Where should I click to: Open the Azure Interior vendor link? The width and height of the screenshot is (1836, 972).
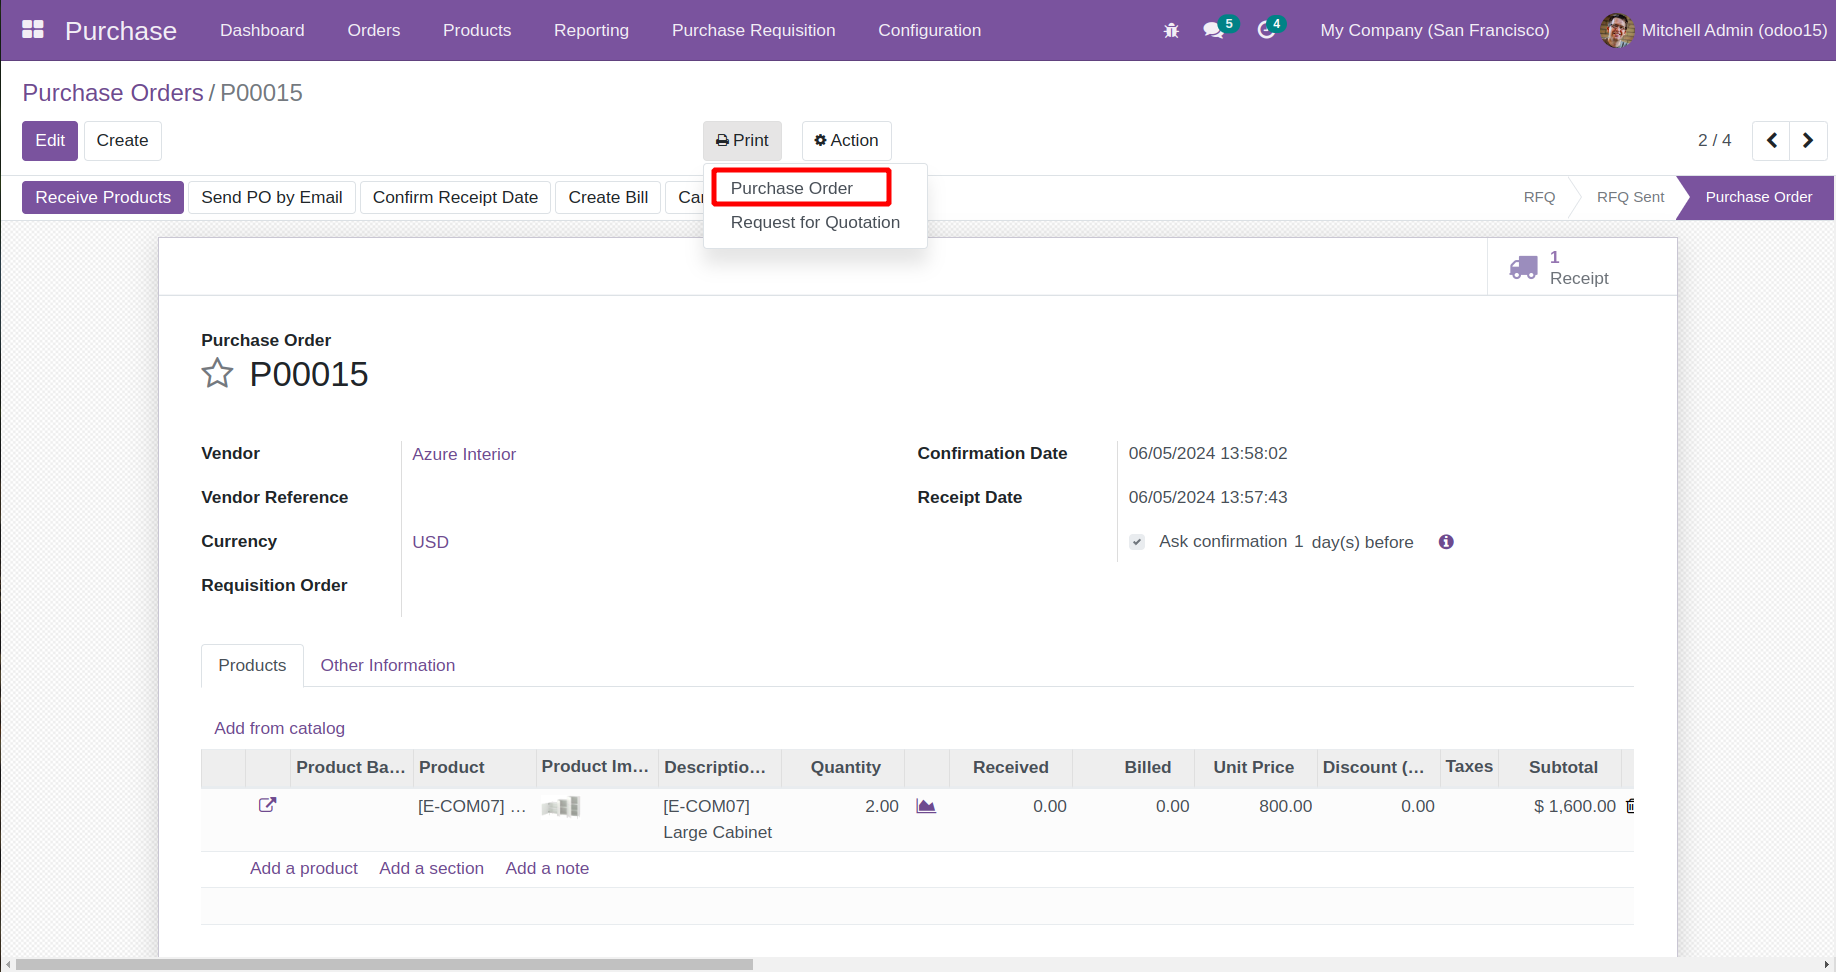(x=464, y=454)
